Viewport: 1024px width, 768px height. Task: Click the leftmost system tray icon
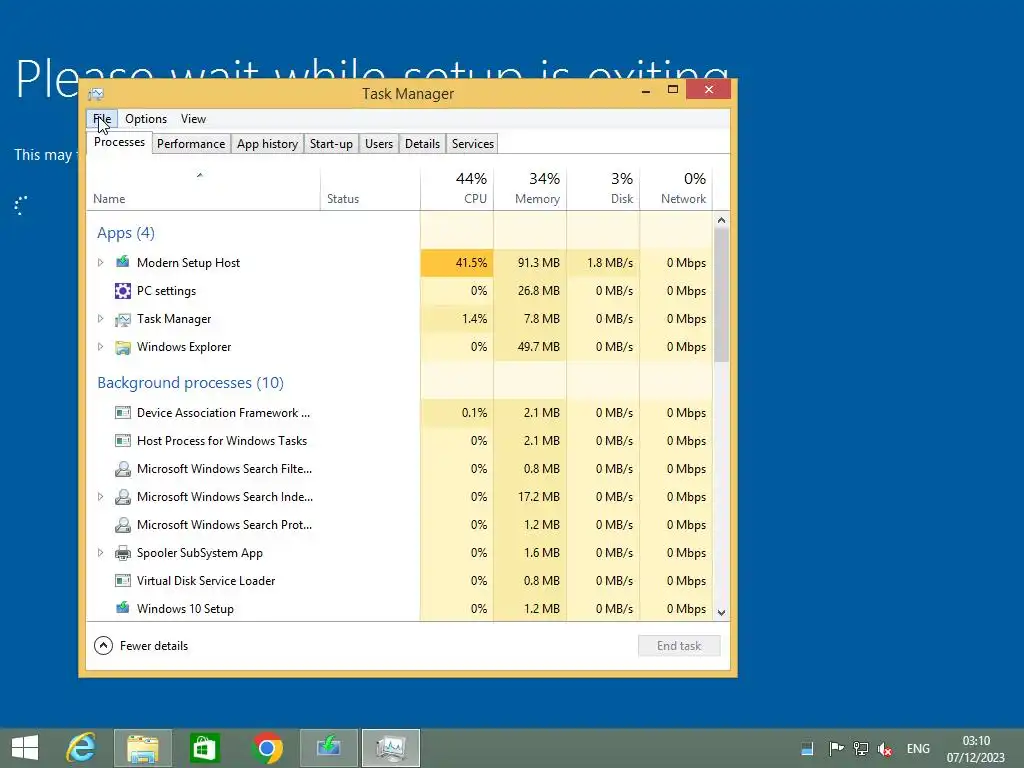pyautogui.click(x=807, y=748)
